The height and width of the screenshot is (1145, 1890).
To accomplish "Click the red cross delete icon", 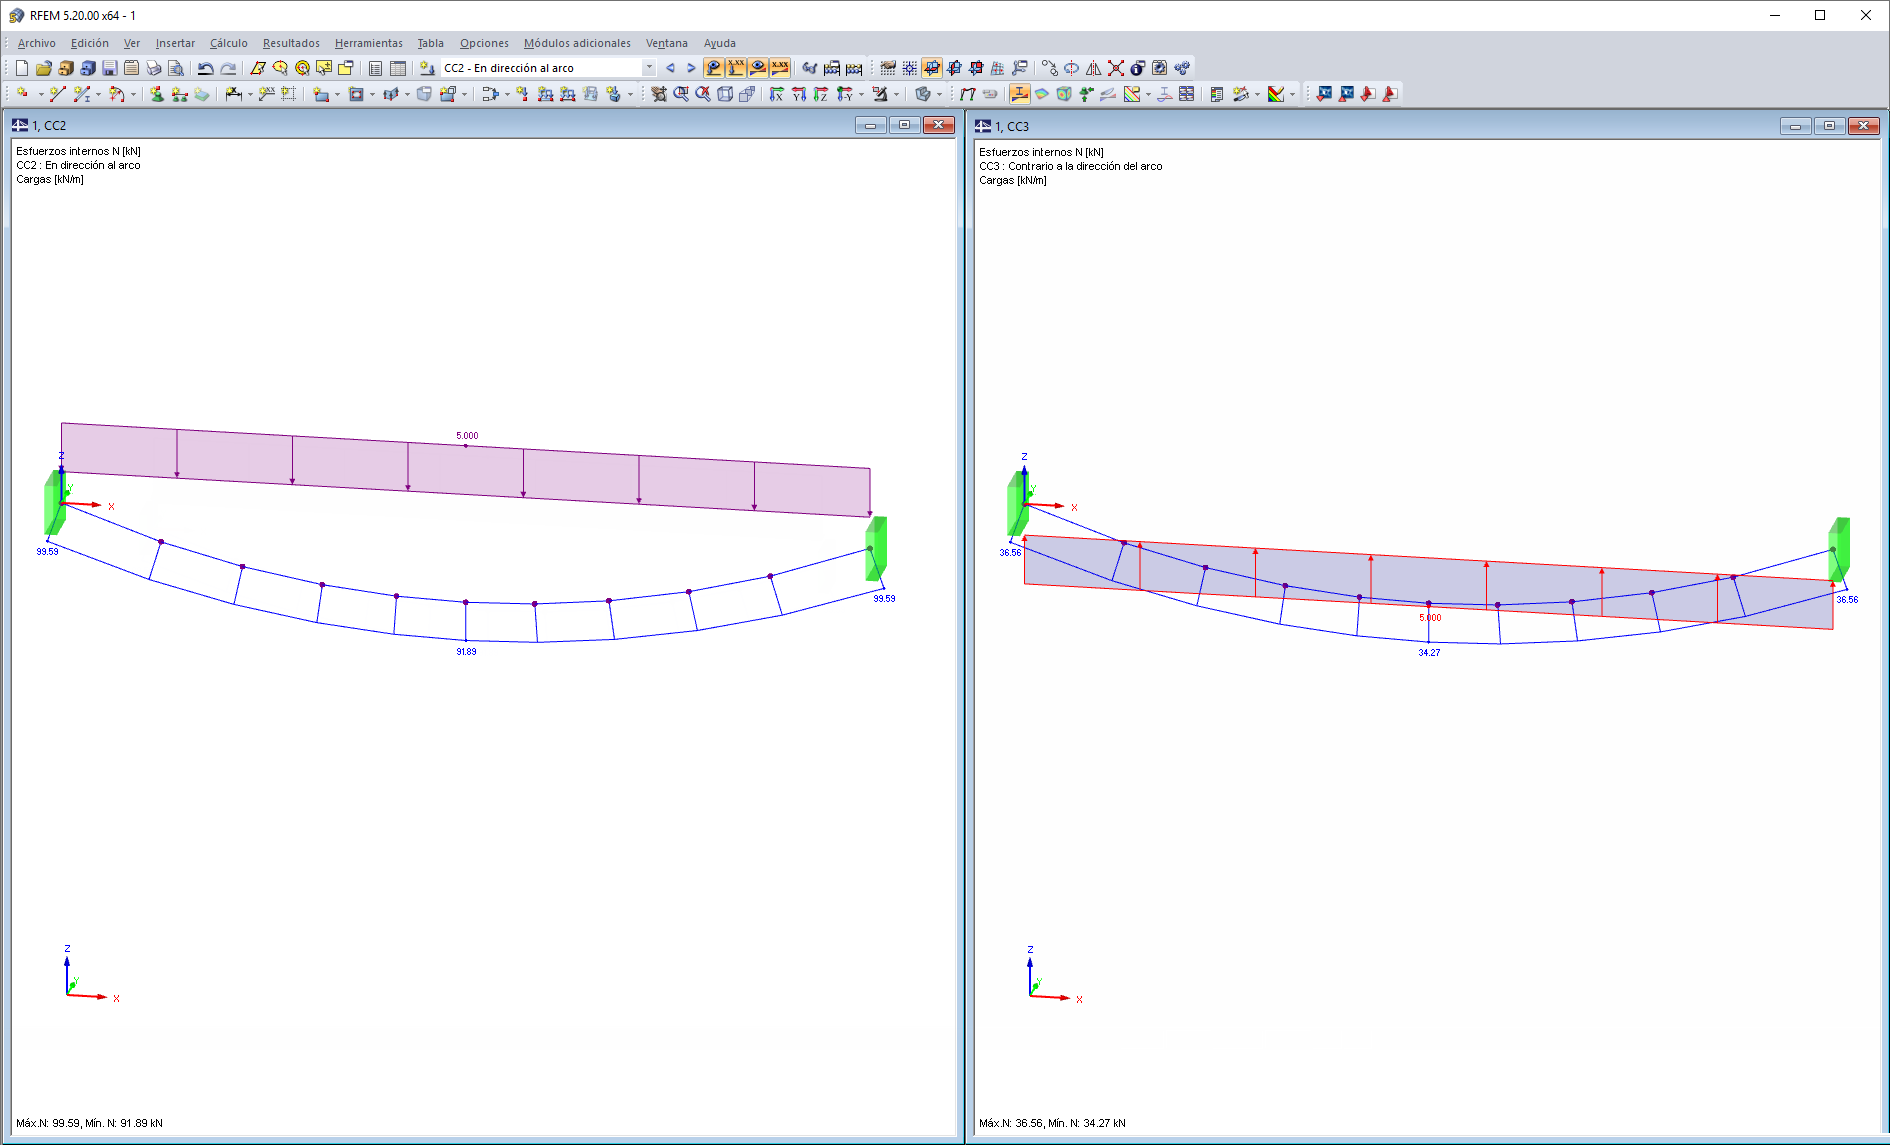I will (1116, 68).
